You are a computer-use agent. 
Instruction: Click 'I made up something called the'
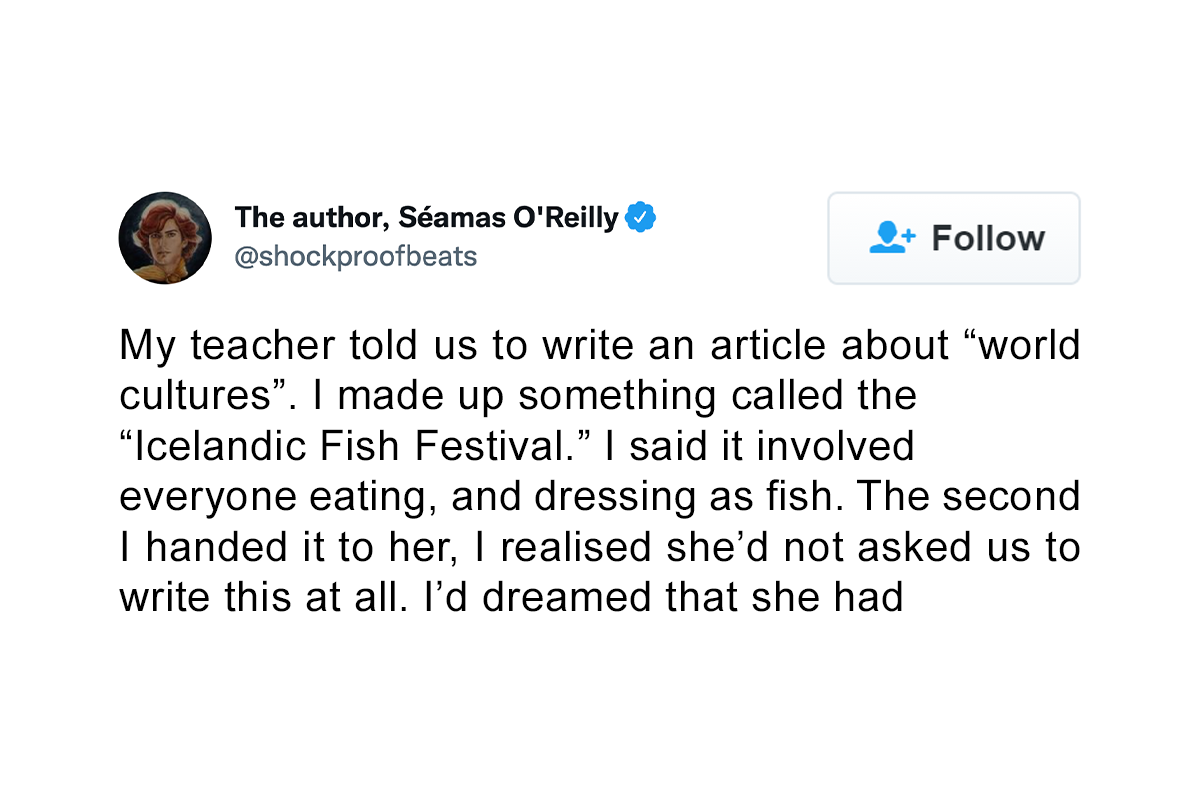tap(613, 396)
